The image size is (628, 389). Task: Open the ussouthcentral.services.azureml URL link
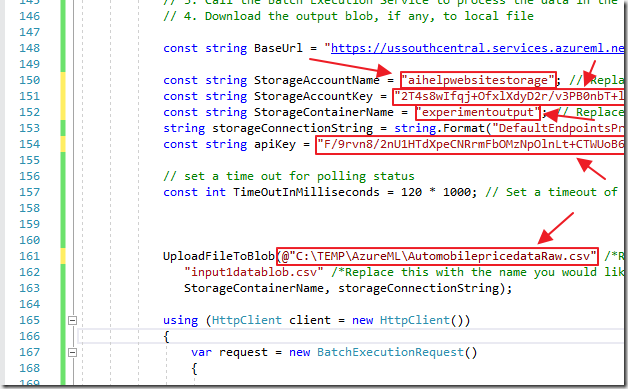click(477, 48)
